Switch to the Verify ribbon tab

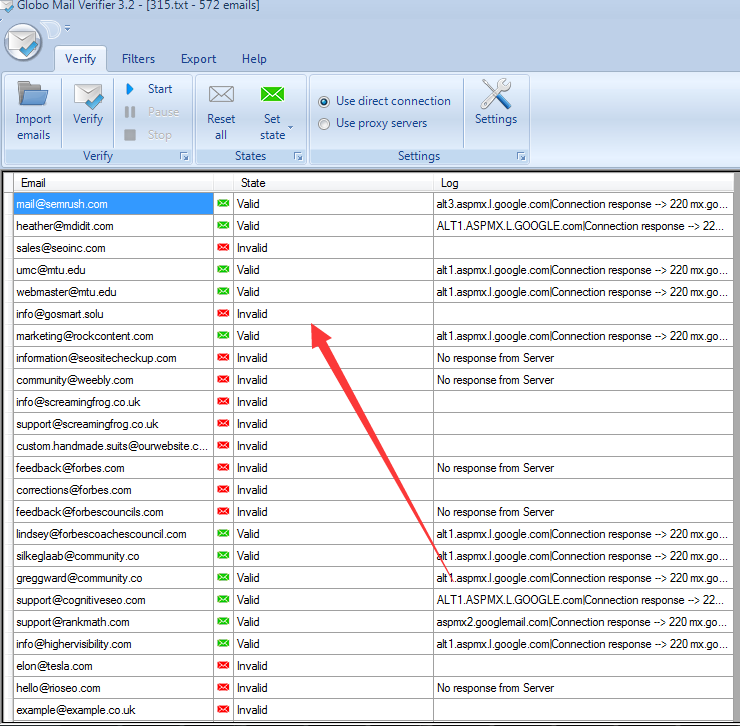[x=80, y=59]
